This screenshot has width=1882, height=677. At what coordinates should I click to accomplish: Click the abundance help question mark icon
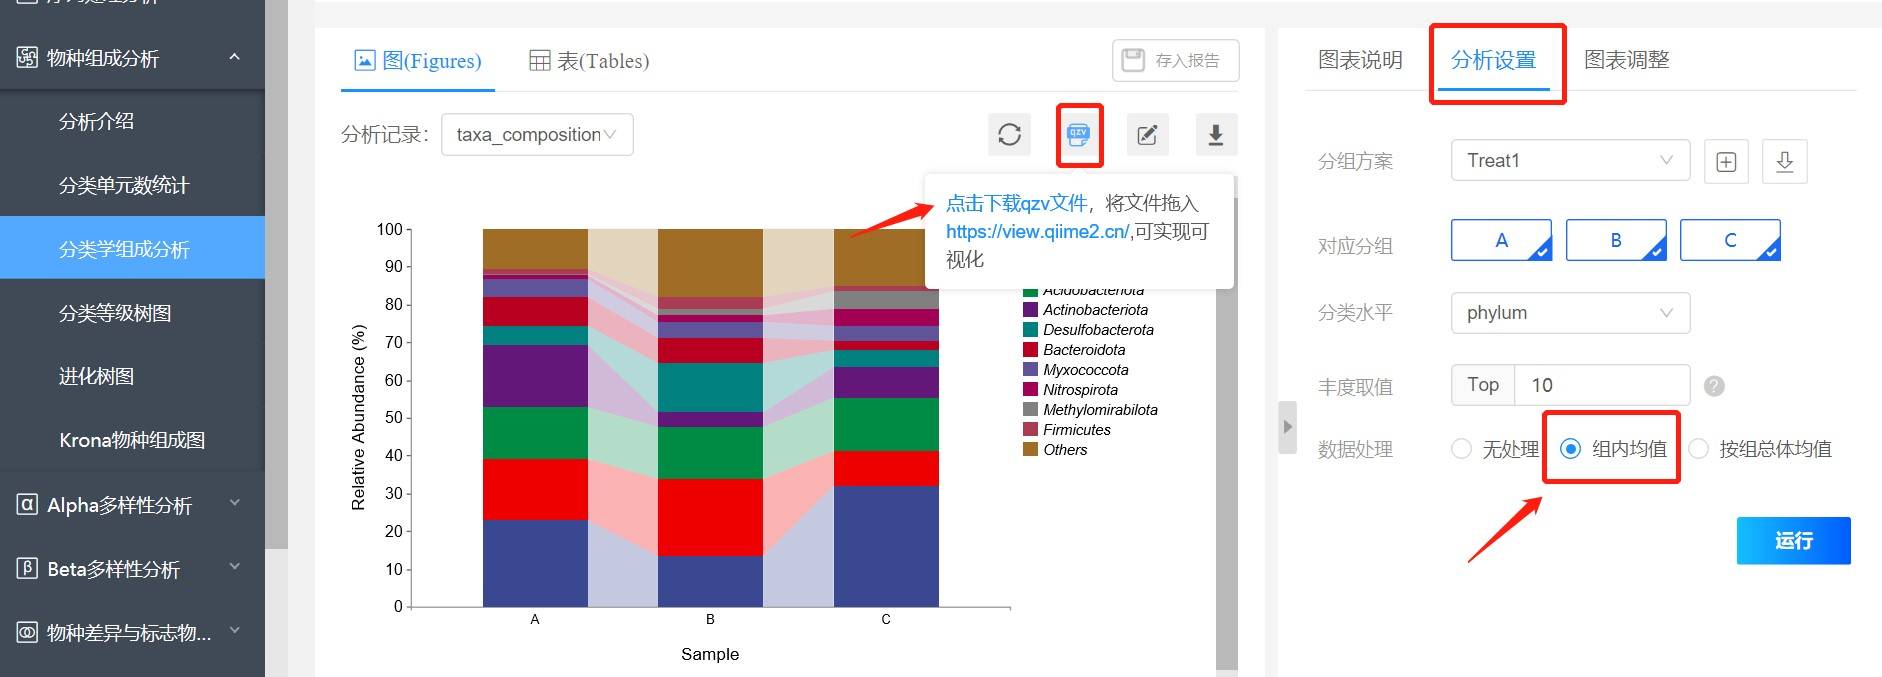(x=1714, y=386)
